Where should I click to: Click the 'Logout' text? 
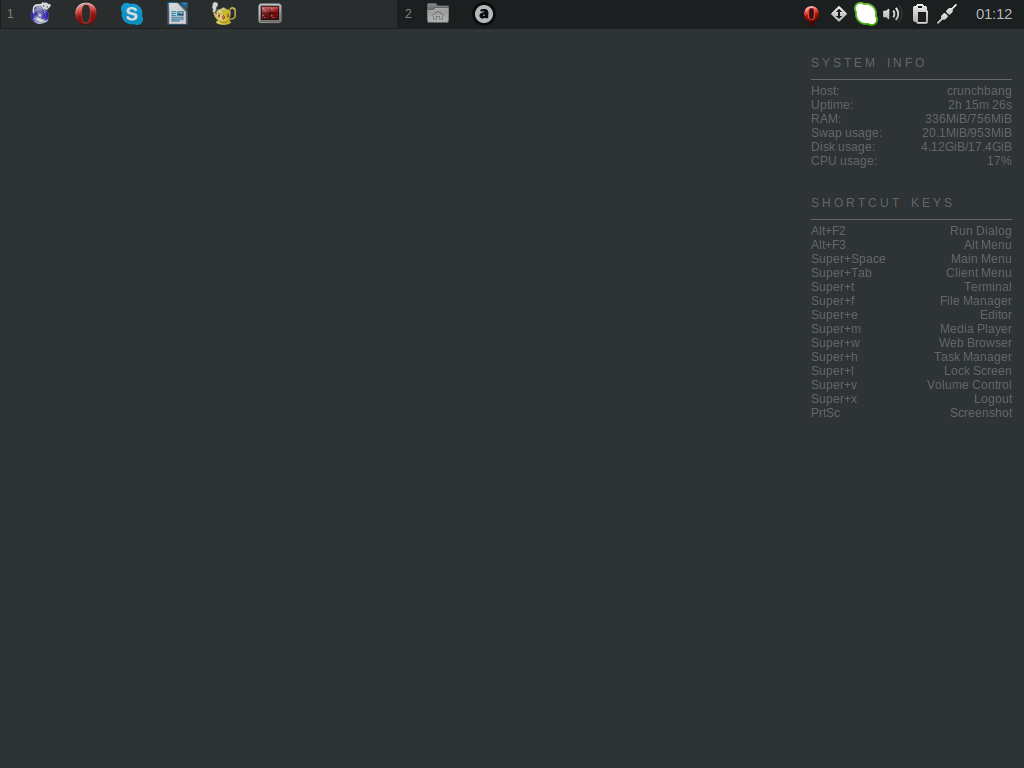click(x=993, y=399)
